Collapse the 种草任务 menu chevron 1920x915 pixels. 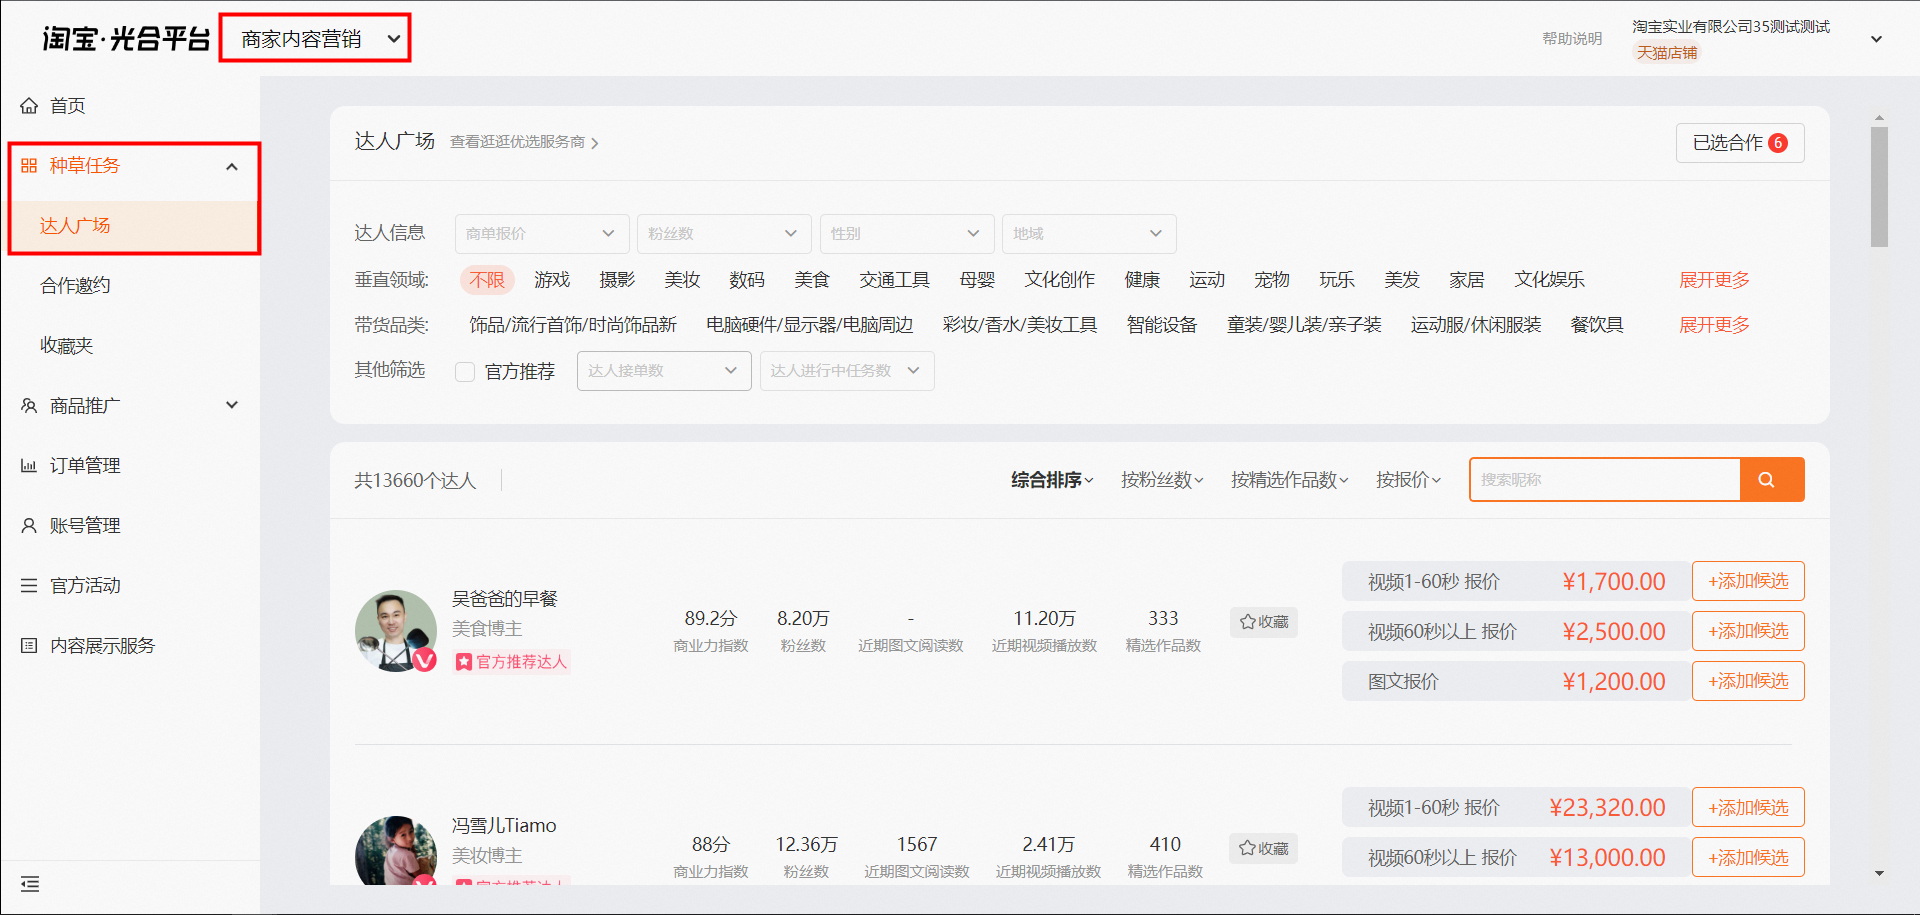[x=232, y=167]
